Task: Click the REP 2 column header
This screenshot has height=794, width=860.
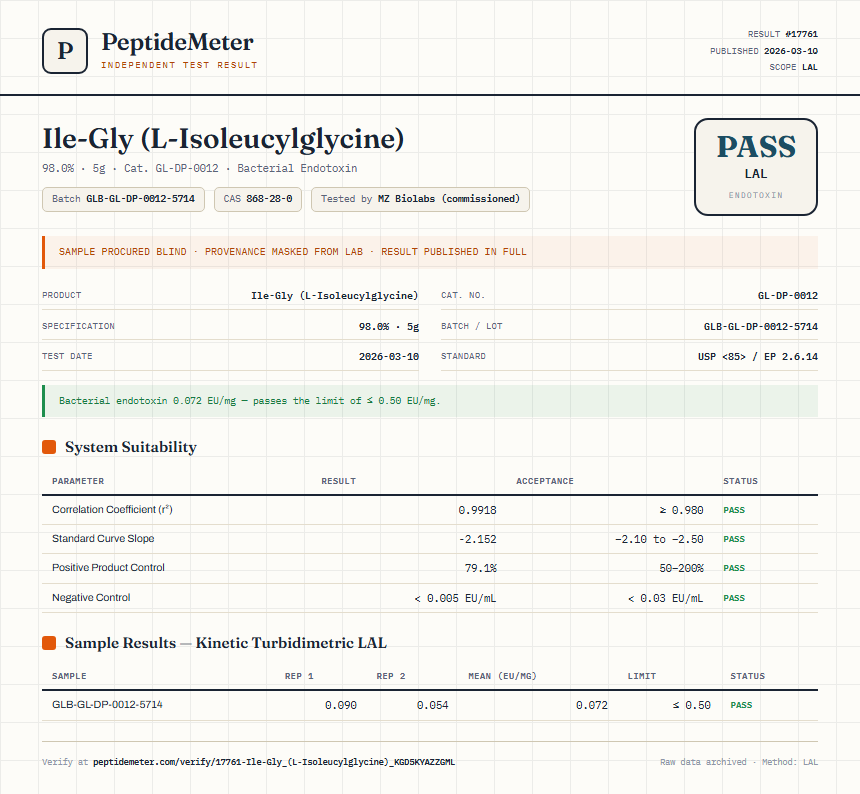Action: pyautogui.click(x=391, y=676)
